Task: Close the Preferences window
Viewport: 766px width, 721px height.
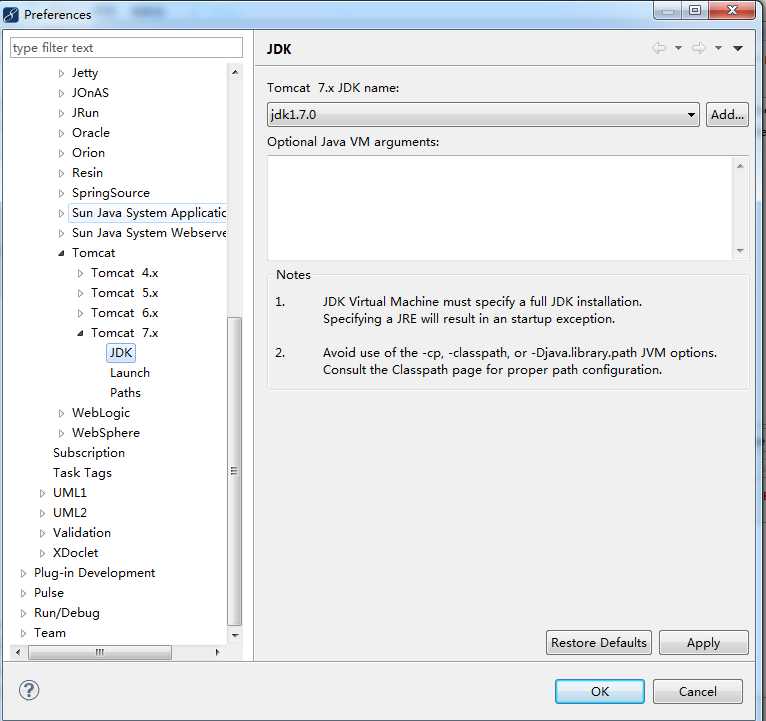Action: [732, 10]
